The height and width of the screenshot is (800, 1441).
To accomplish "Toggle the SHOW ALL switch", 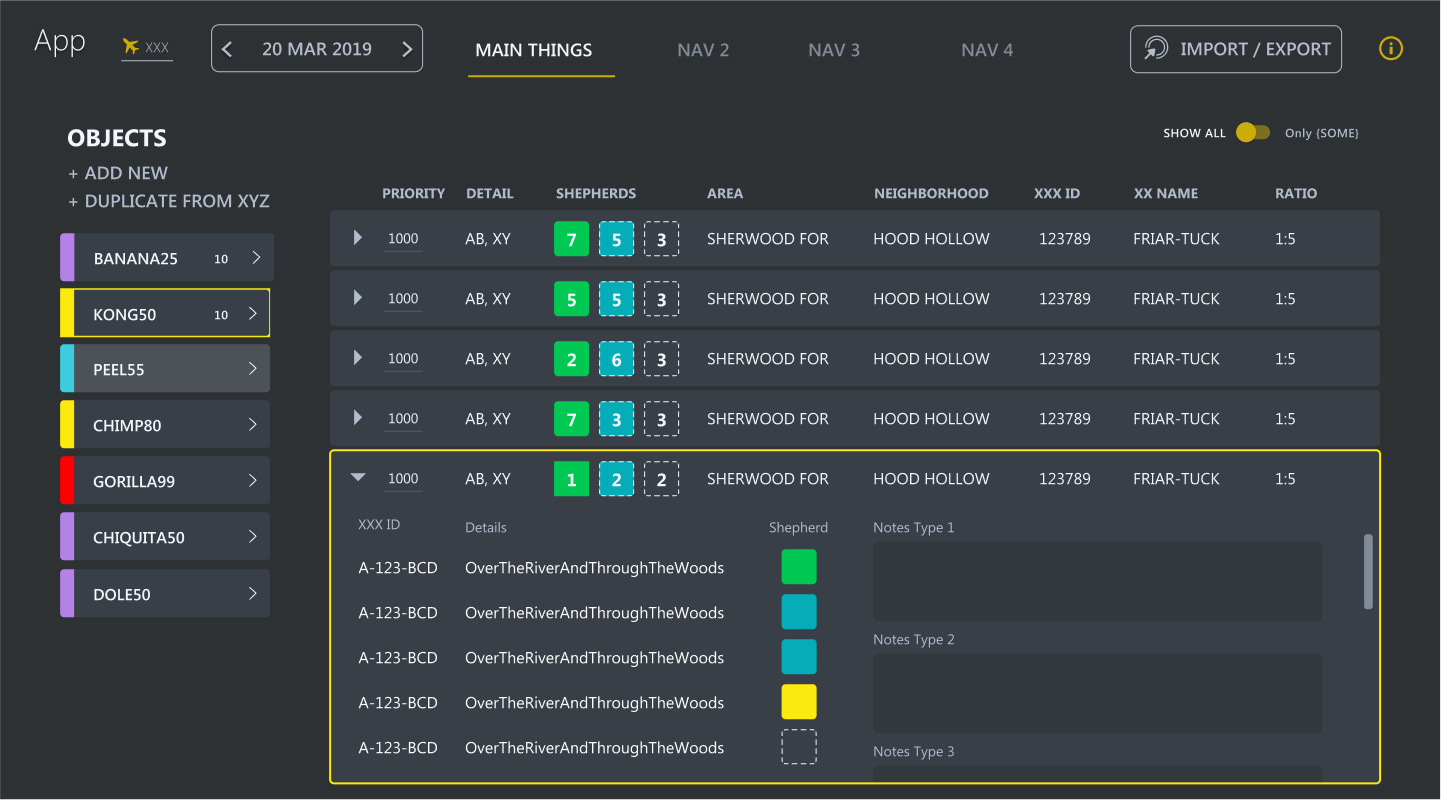I will pos(1253,132).
